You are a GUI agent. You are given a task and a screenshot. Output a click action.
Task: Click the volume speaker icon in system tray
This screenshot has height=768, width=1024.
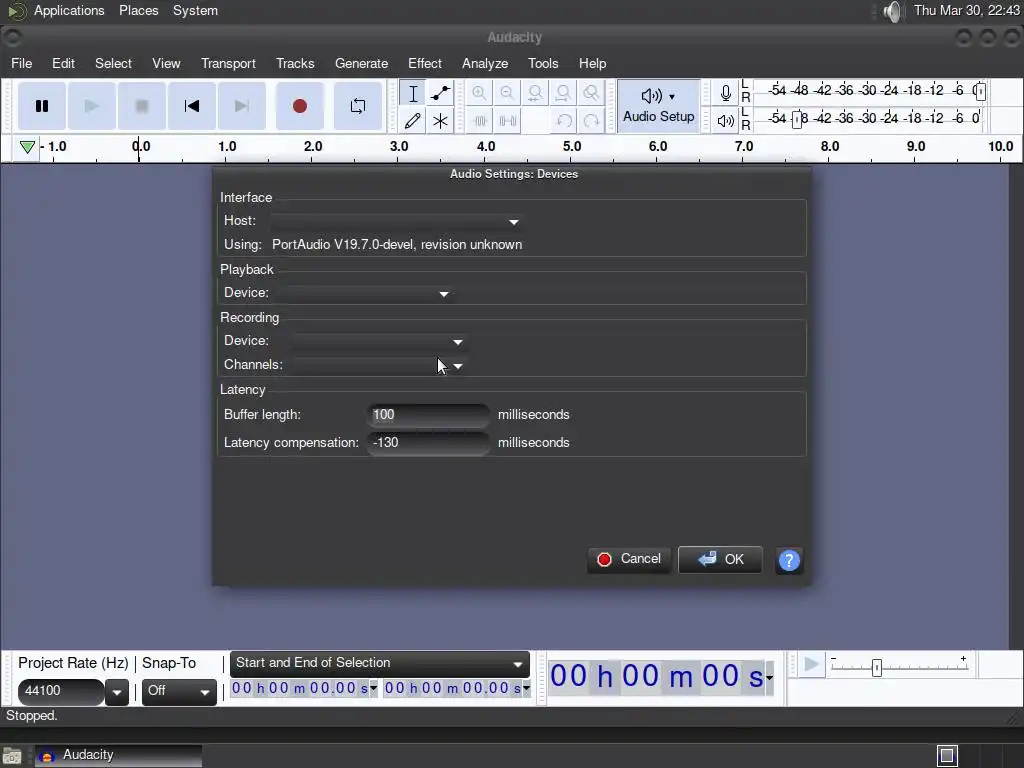[892, 11]
